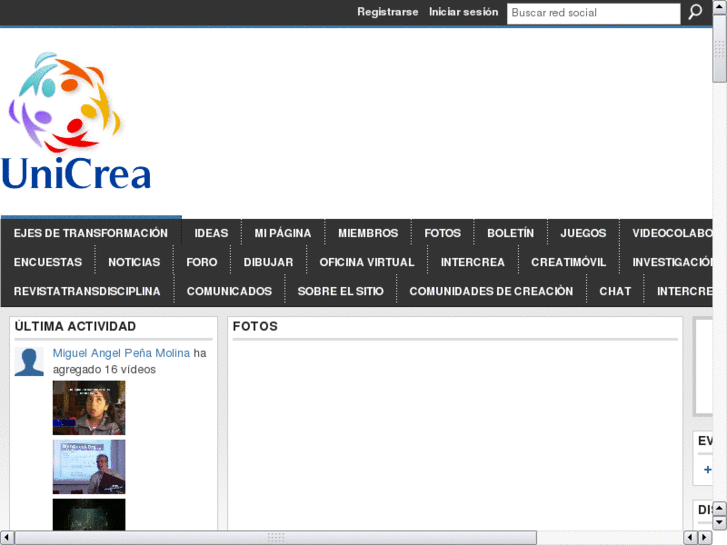The image size is (727, 545).
Task: Go to Noticias
Action: click(134, 262)
